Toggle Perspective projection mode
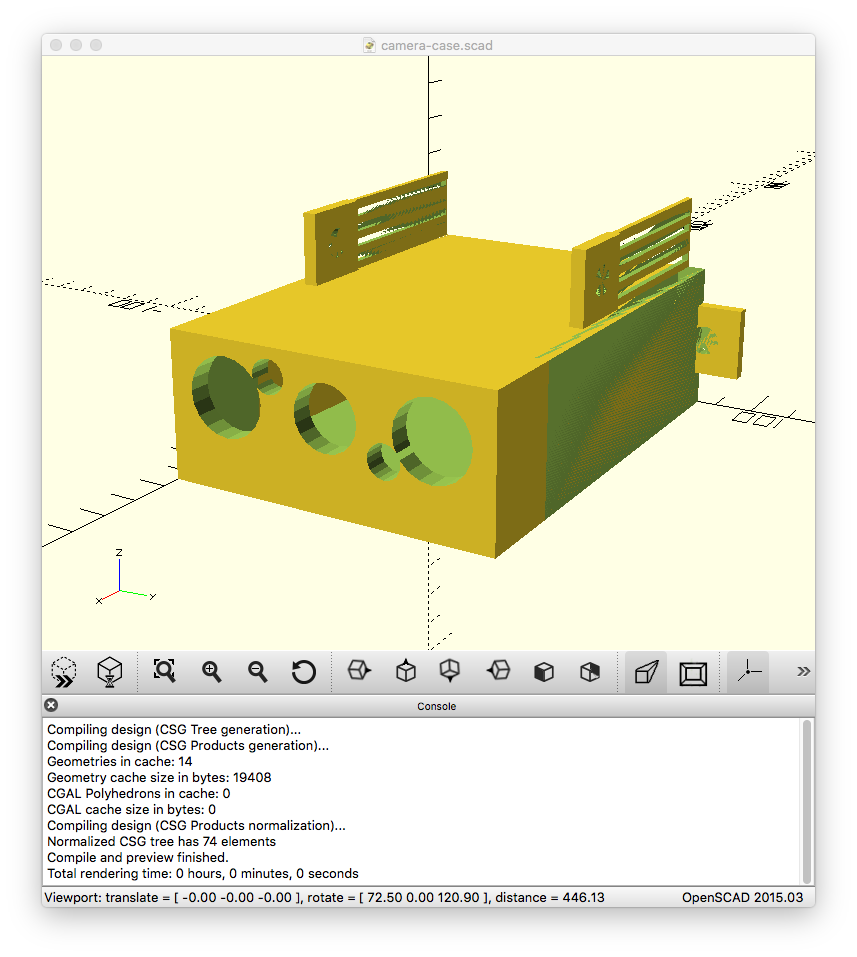This screenshot has height=957, width=857. (647, 672)
